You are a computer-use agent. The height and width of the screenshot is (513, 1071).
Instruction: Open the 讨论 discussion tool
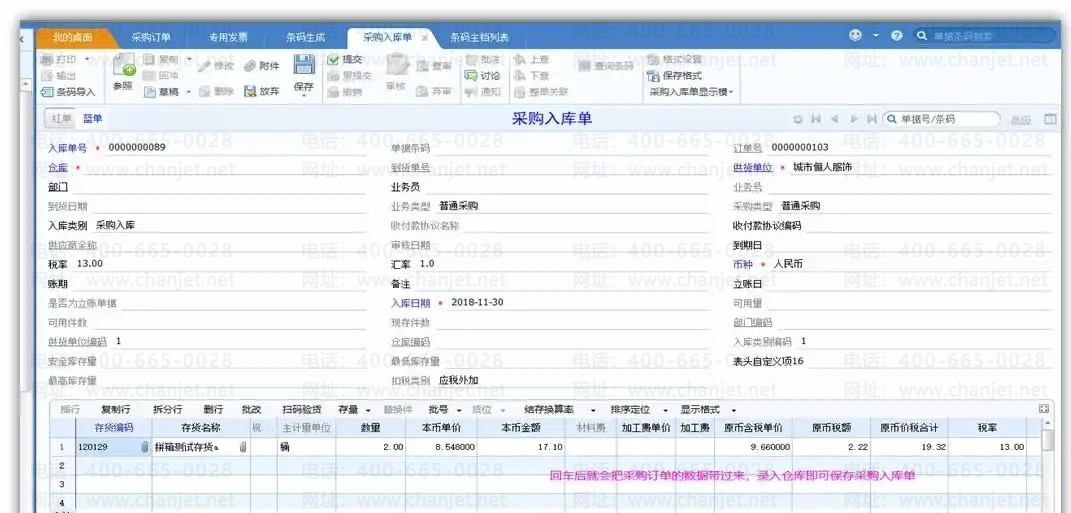point(482,75)
